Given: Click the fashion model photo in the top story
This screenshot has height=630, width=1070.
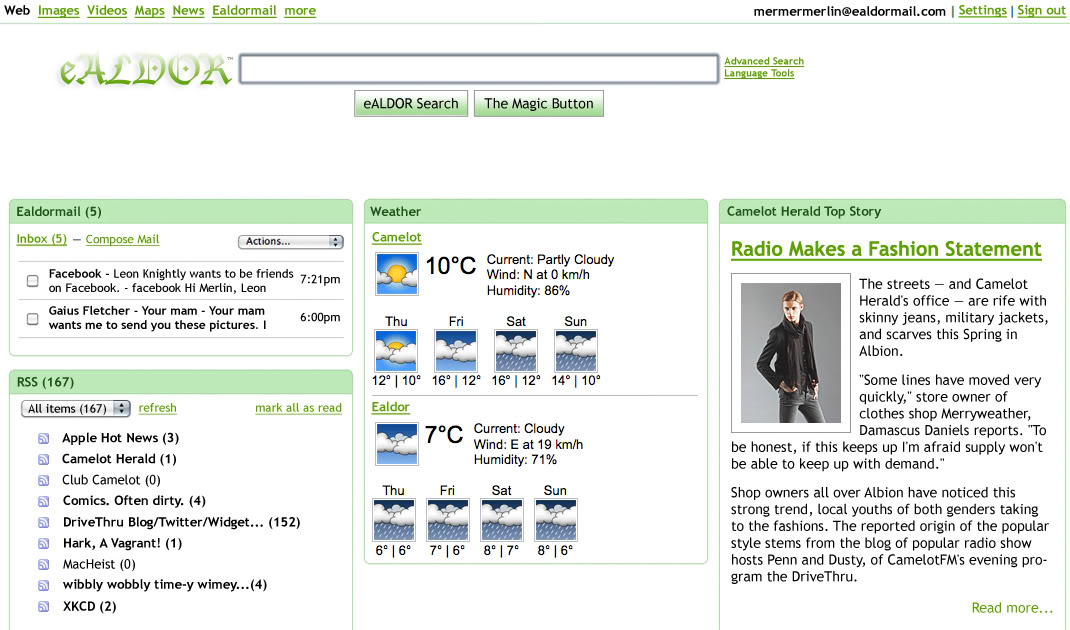Looking at the screenshot, I should coord(791,353).
